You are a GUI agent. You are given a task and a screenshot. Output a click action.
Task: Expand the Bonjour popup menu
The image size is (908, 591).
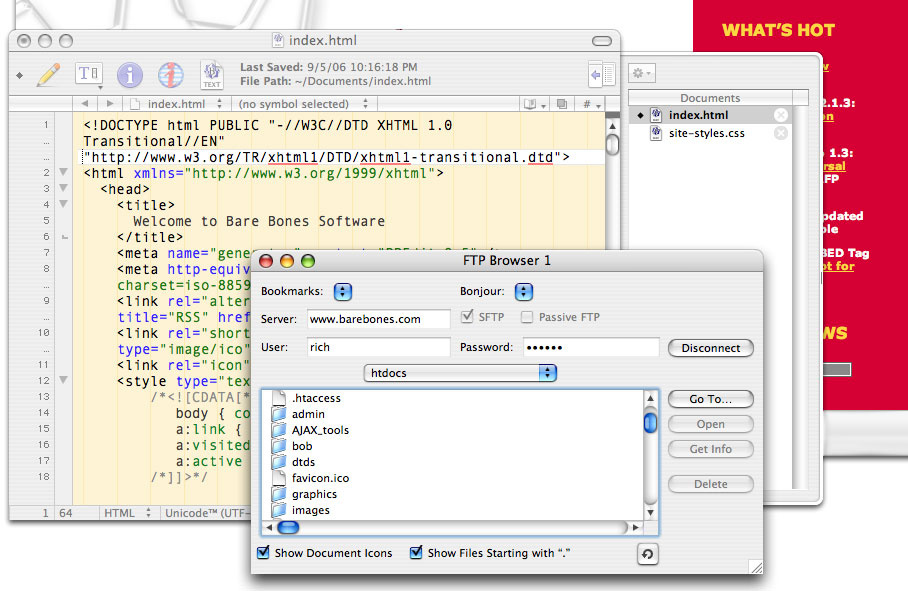point(523,292)
